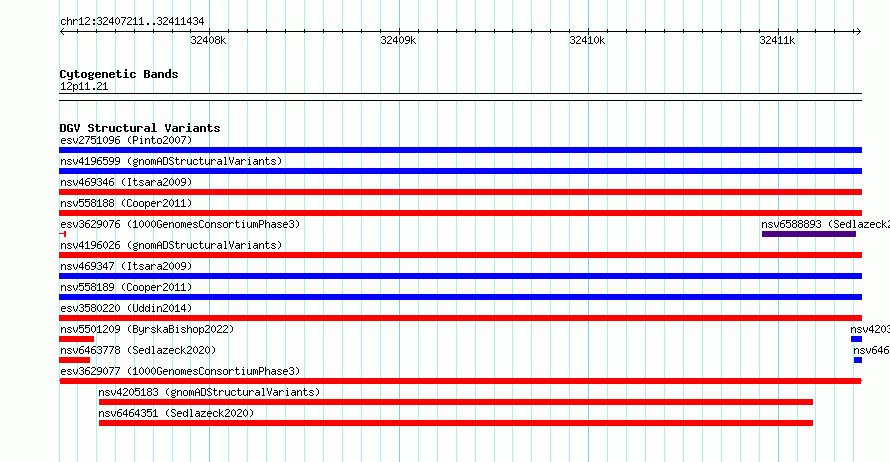890x462 pixels.
Task: Click the small blue bar under nsv646 label
Action: (858, 360)
